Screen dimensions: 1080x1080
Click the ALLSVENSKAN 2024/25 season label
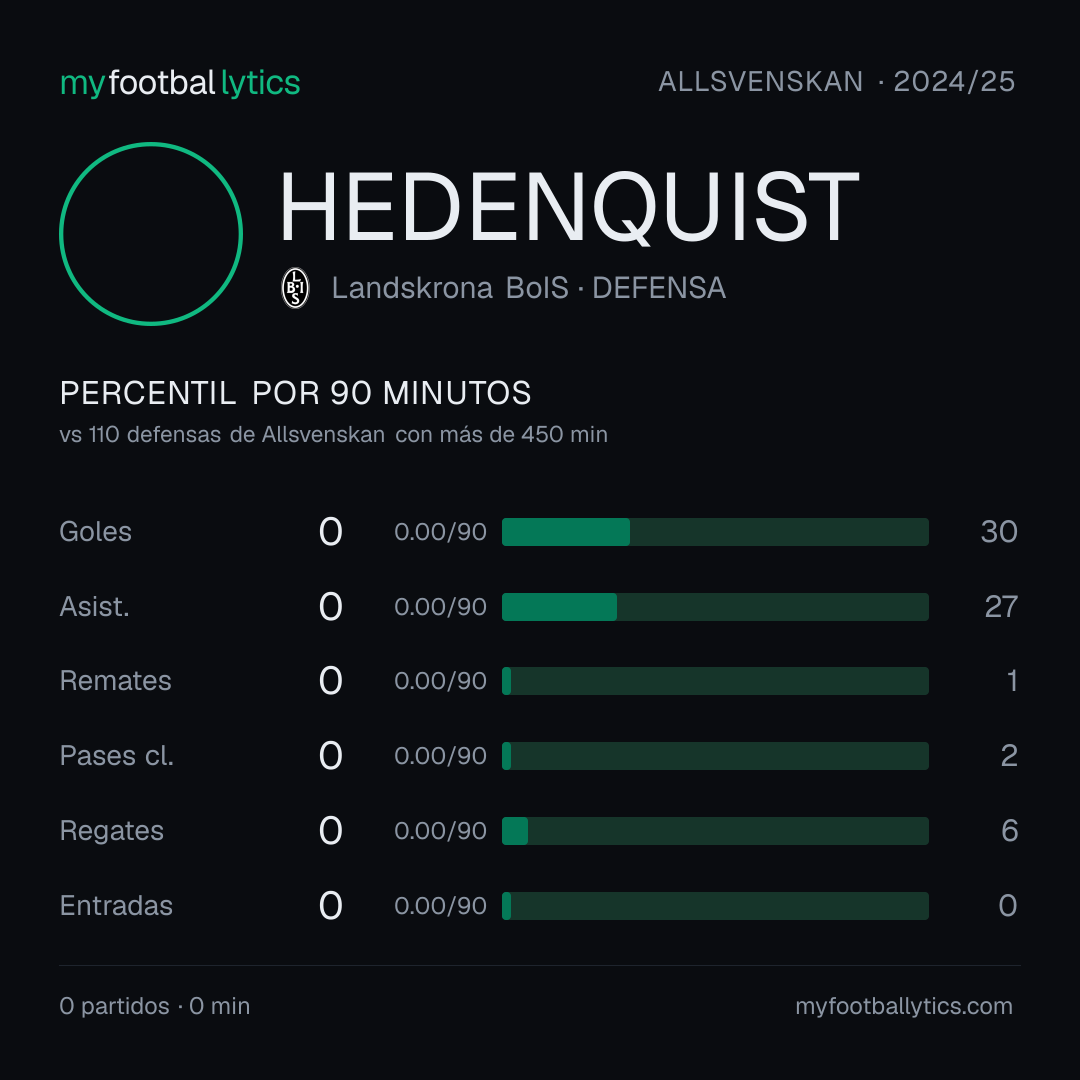tap(836, 82)
